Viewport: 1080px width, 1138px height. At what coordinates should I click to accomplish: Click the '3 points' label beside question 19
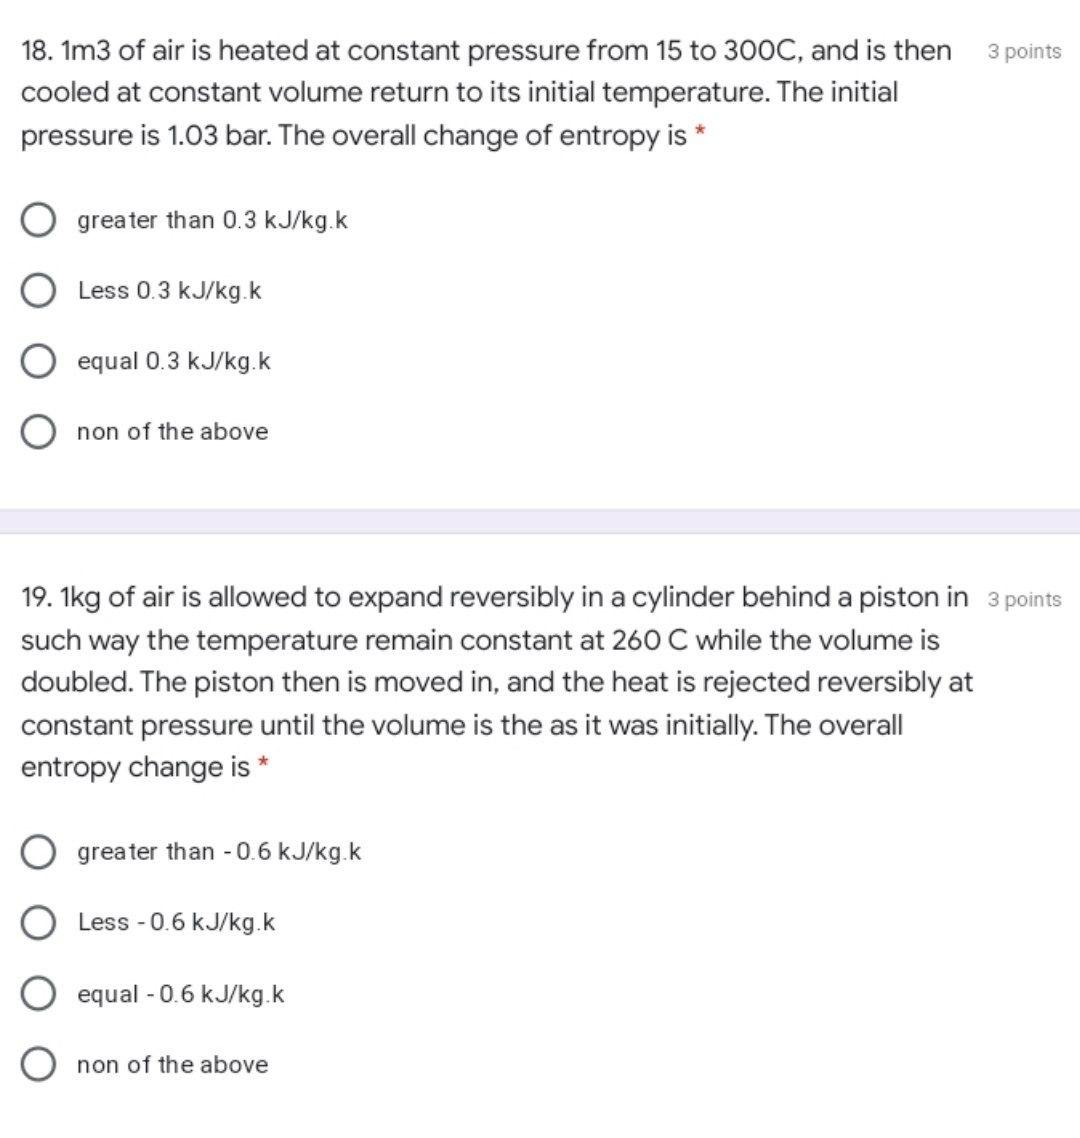pyautogui.click(x=1024, y=599)
